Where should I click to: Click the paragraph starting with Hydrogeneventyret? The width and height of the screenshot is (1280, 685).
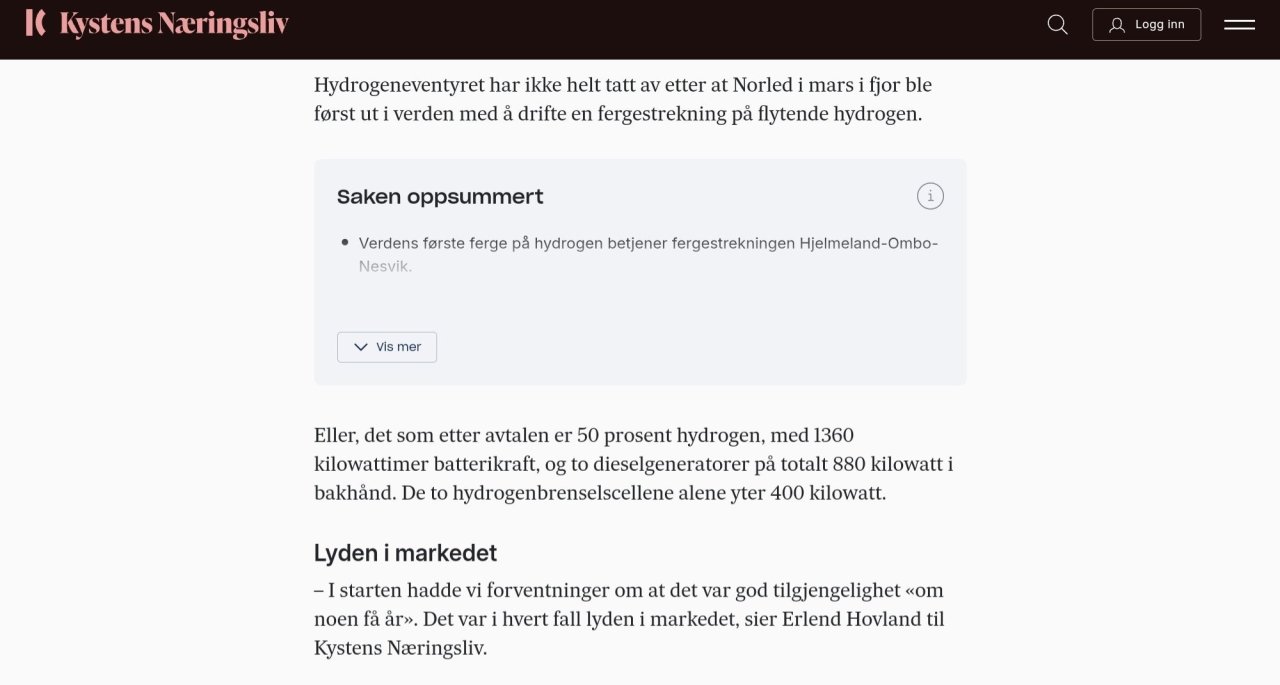pyautogui.click(x=622, y=99)
